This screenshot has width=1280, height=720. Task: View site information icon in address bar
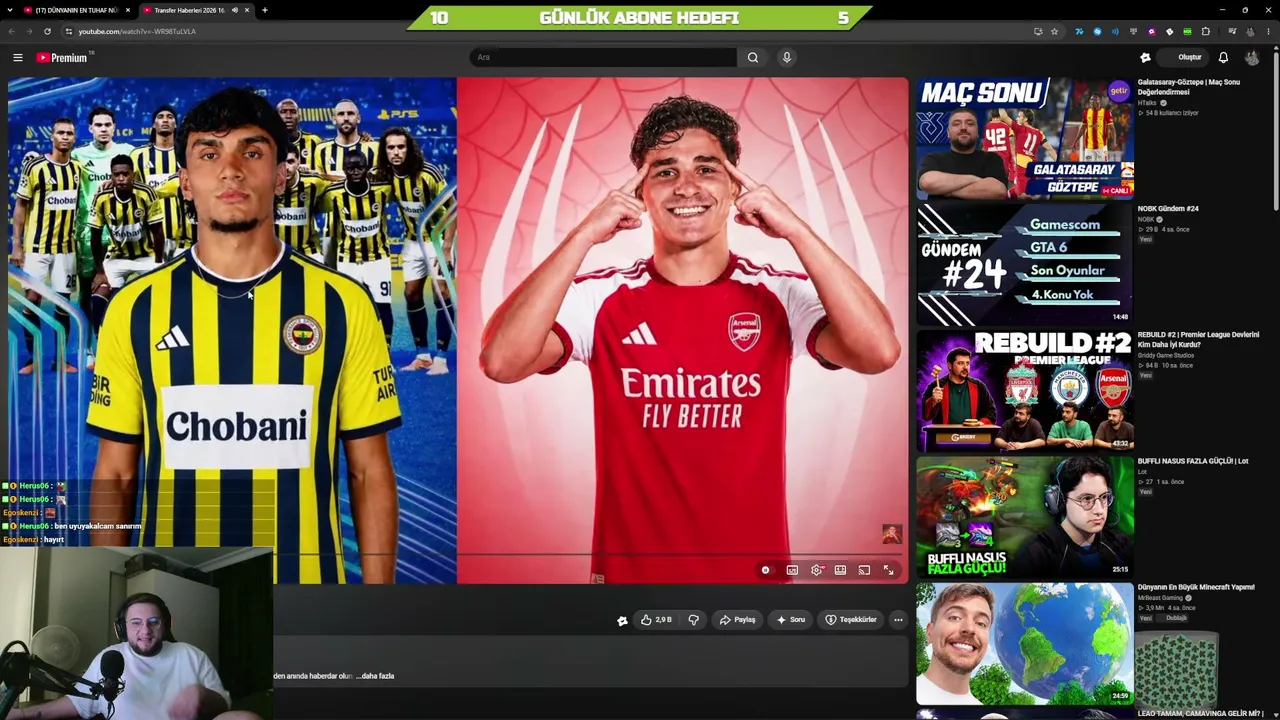[69, 31]
